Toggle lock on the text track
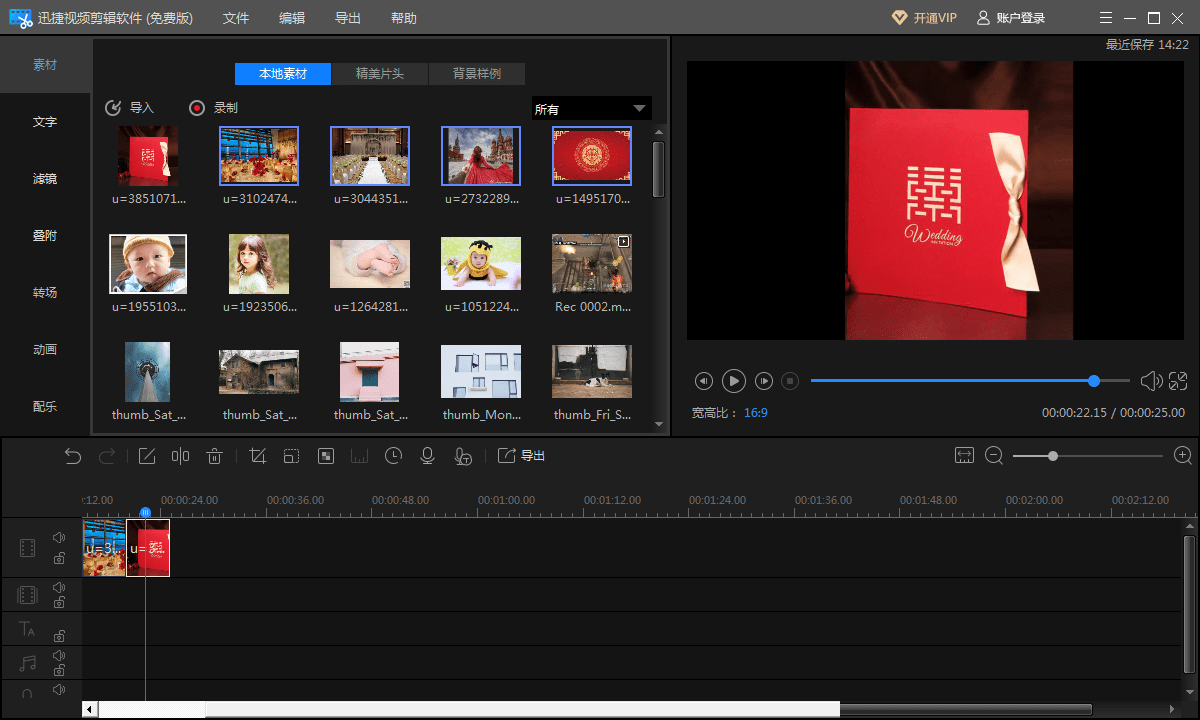 coord(59,636)
